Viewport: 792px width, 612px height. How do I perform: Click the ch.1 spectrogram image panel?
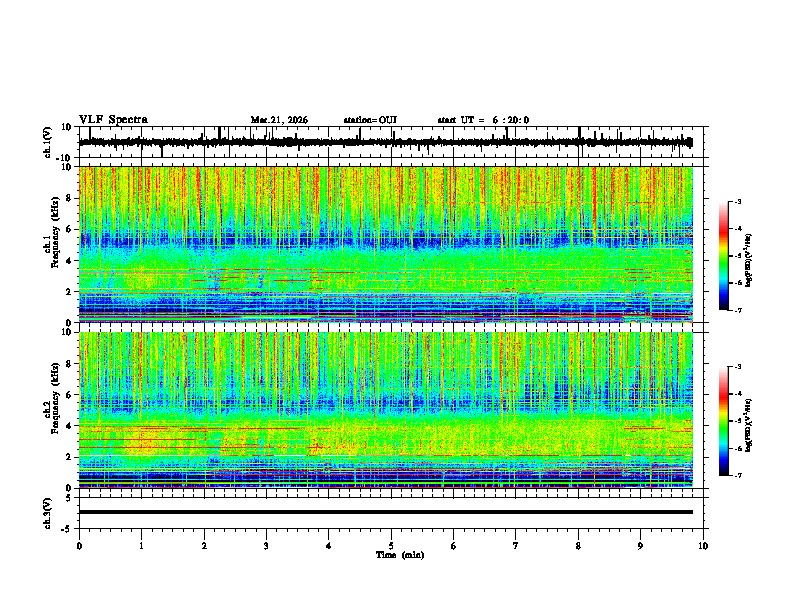pyautogui.click(x=386, y=244)
